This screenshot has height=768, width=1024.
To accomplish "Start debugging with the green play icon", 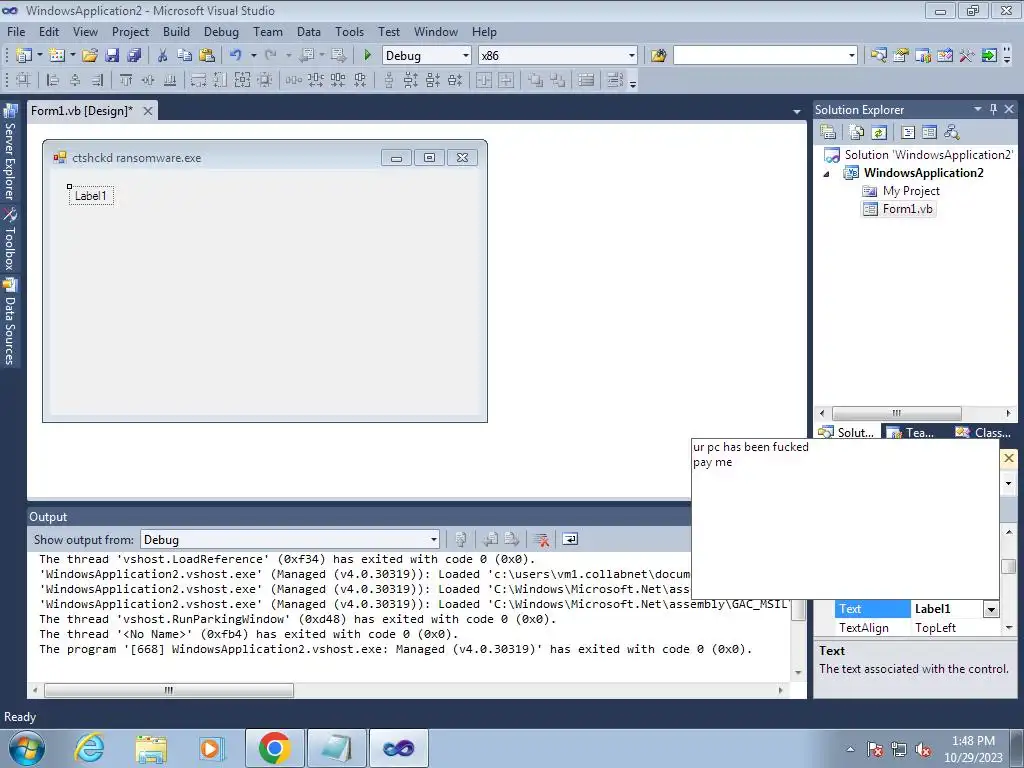I will (x=368, y=56).
